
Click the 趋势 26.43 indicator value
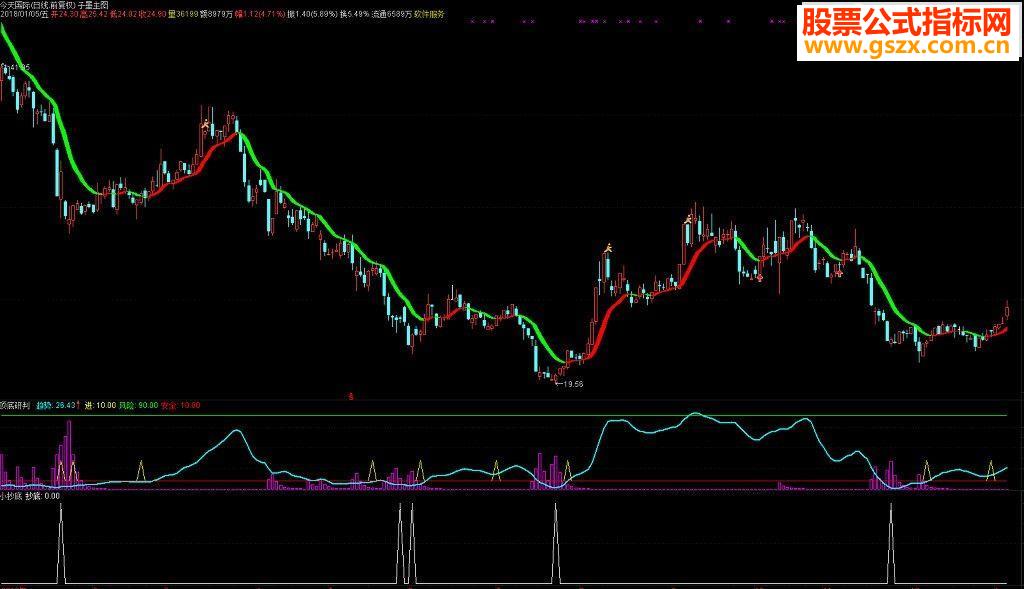[56, 406]
